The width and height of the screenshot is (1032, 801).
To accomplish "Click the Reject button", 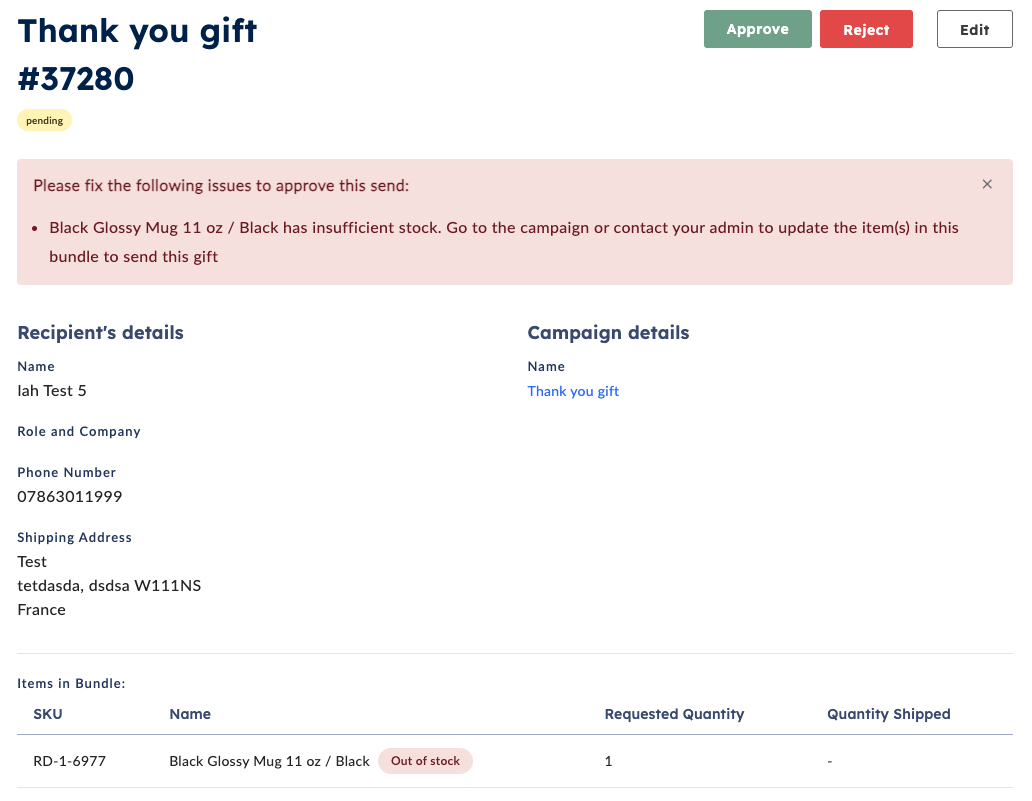I will [x=866, y=29].
